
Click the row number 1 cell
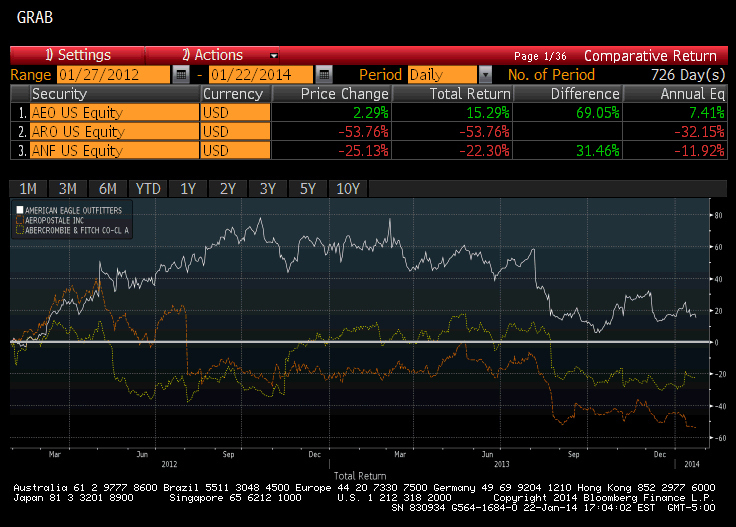[20, 113]
